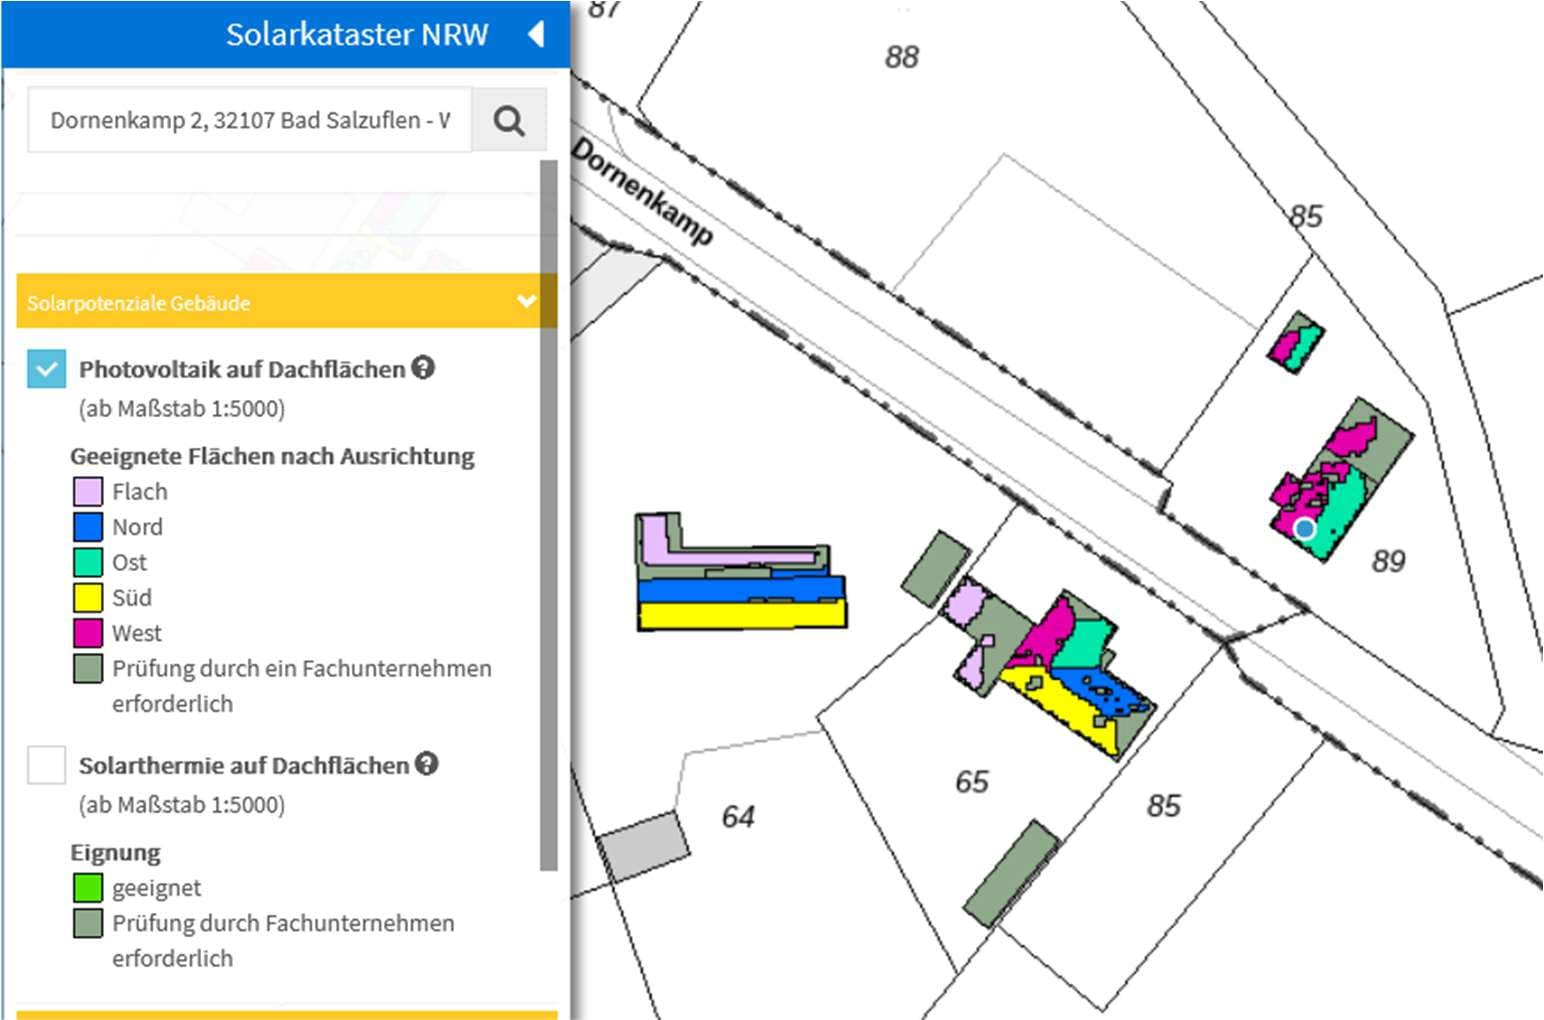Click the Süd yellow legend swatch

[x=88, y=598]
